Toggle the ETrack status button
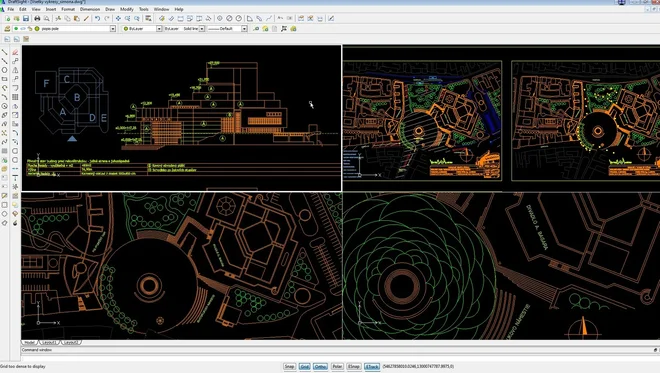660x373 pixels. (x=372, y=366)
